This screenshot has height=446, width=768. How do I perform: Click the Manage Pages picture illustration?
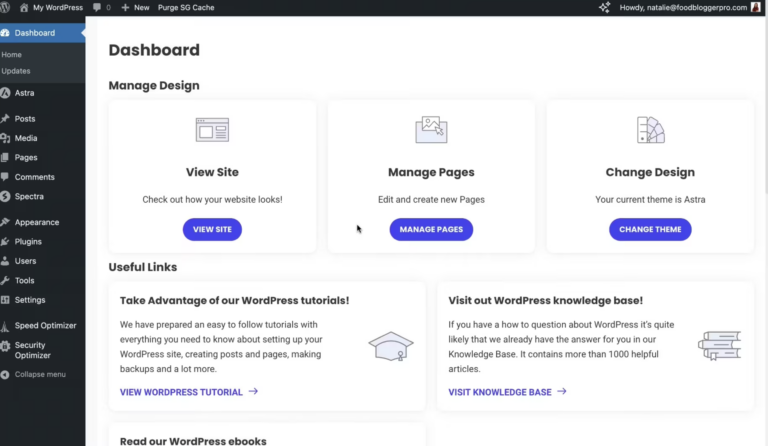click(431, 130)
